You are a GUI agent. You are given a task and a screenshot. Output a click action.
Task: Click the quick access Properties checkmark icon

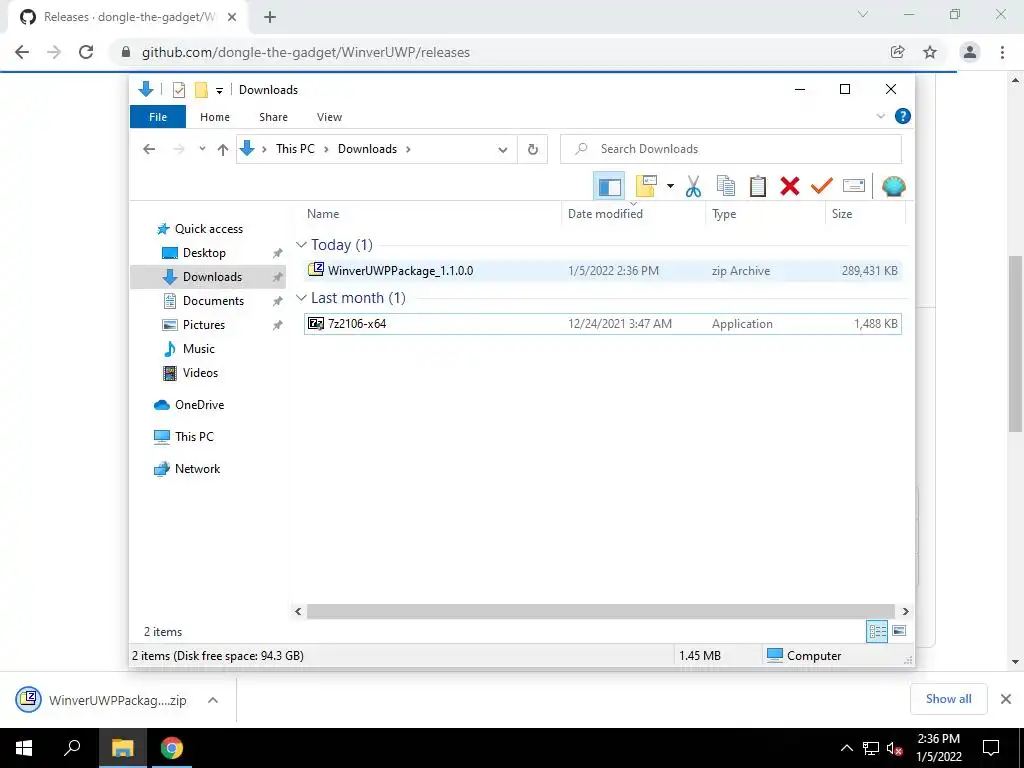178,89
